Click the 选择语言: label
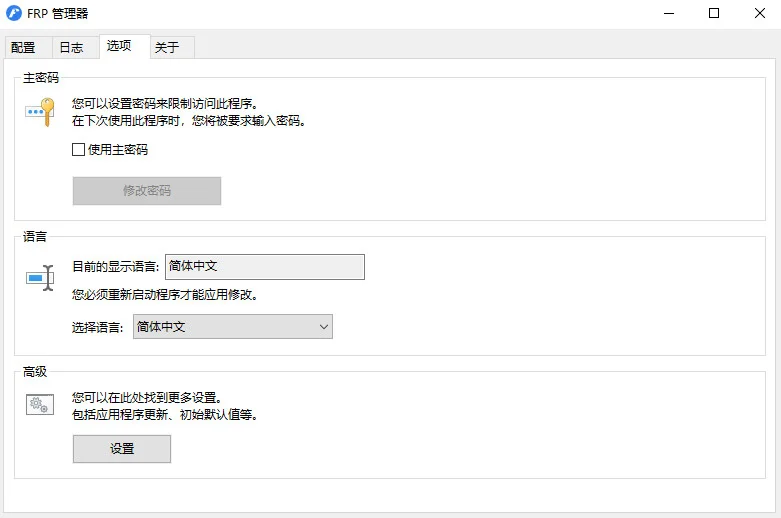This screenshot has height=518, width=781. [x=98, y=327]
